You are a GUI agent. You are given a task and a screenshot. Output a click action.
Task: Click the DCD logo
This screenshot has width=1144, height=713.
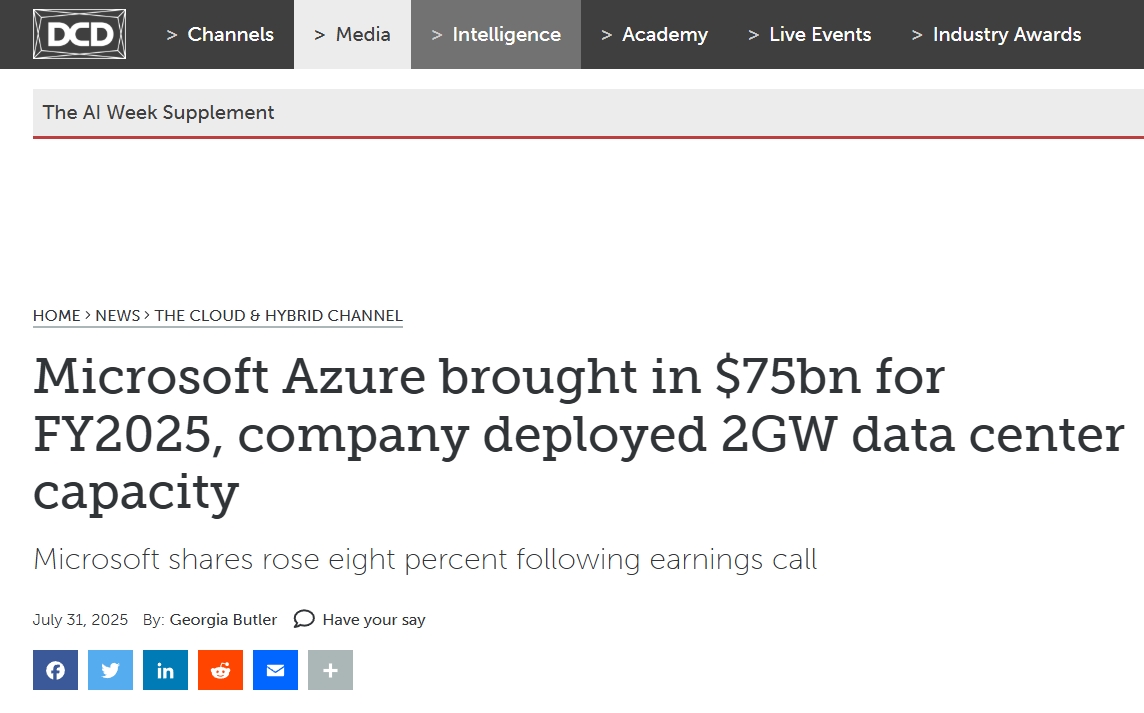click(x=80, y=34)
